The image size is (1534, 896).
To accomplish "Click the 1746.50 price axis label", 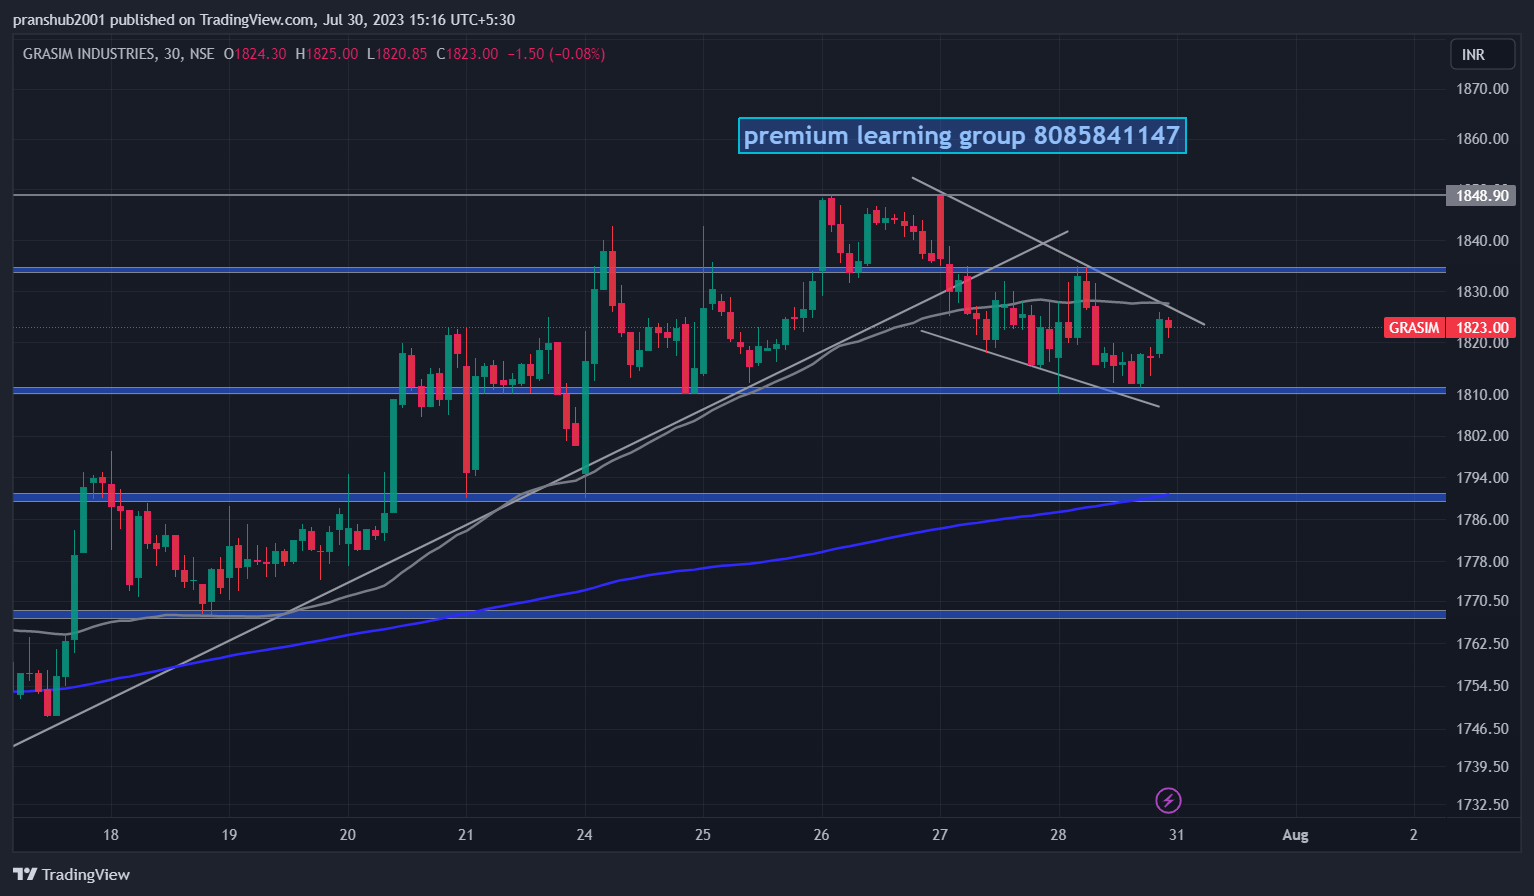I will point(1482,728).
